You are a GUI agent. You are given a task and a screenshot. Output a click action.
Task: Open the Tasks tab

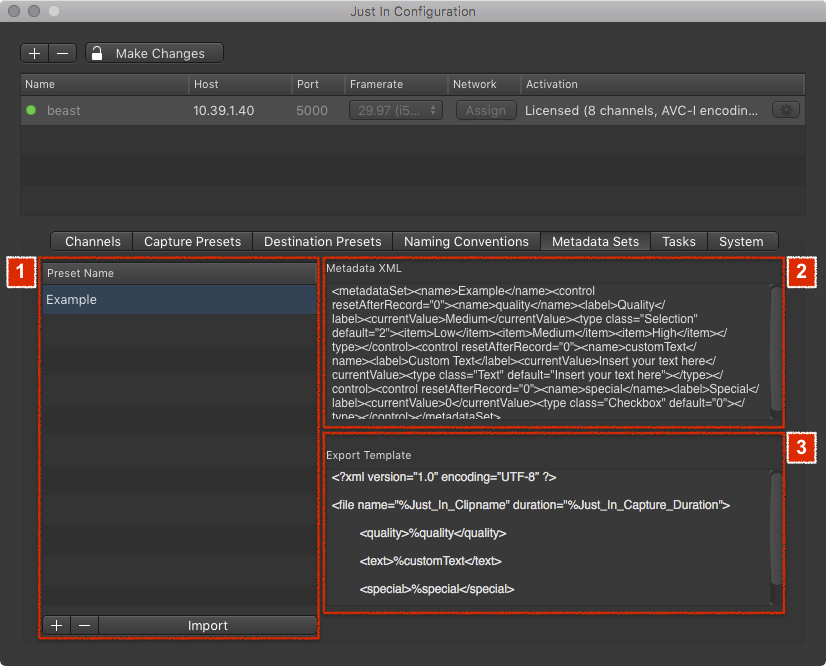(678, 241)
